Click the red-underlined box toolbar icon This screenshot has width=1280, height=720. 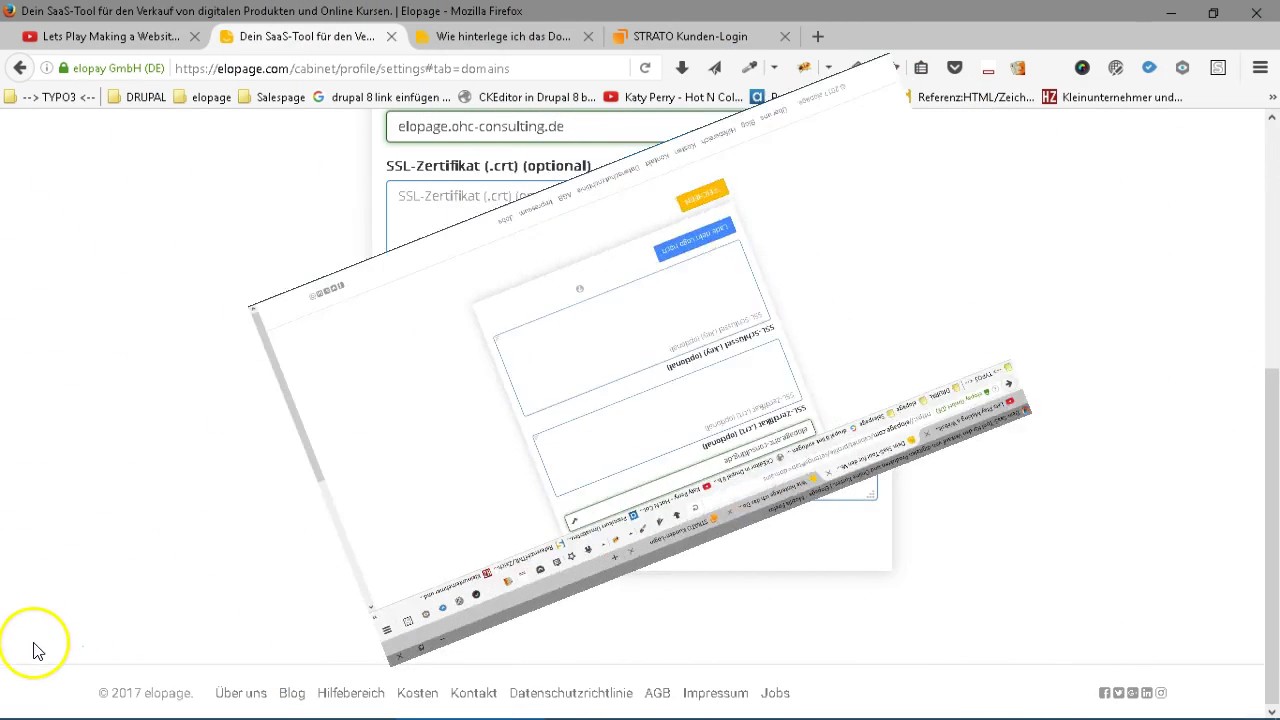(x=988, y=68)
